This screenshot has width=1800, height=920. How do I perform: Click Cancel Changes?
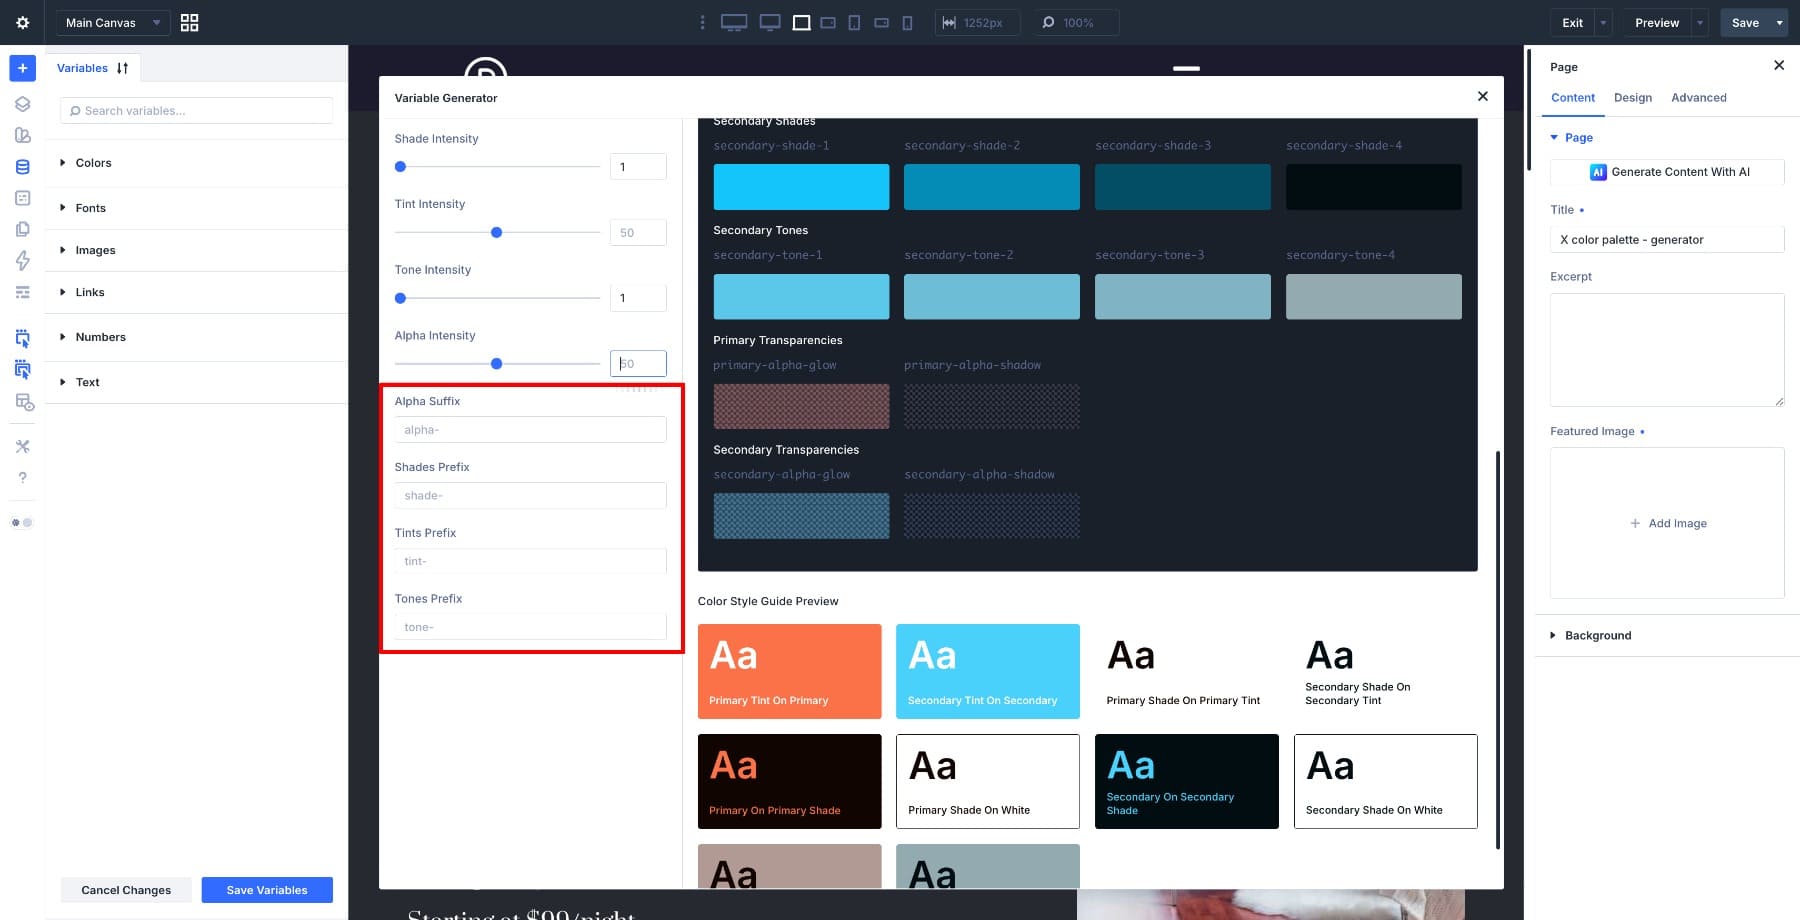126,890
